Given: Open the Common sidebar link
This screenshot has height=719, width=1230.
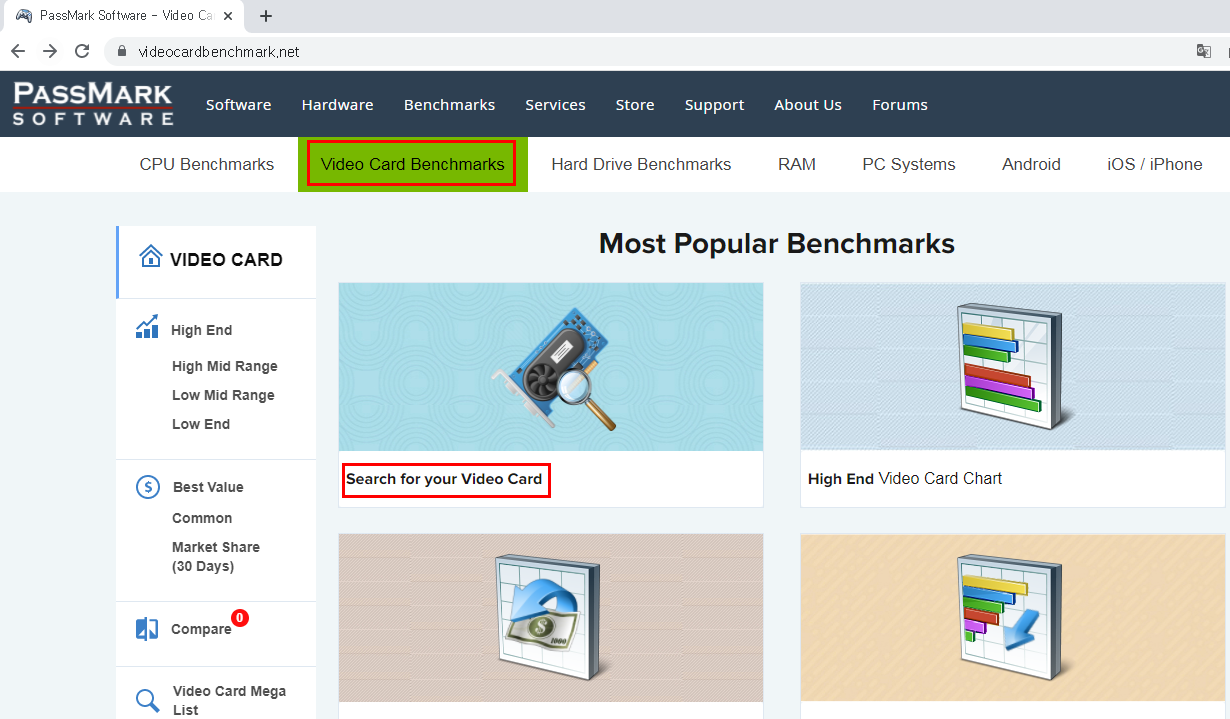Looking at the screenshot, I should [x=202, y=518].
